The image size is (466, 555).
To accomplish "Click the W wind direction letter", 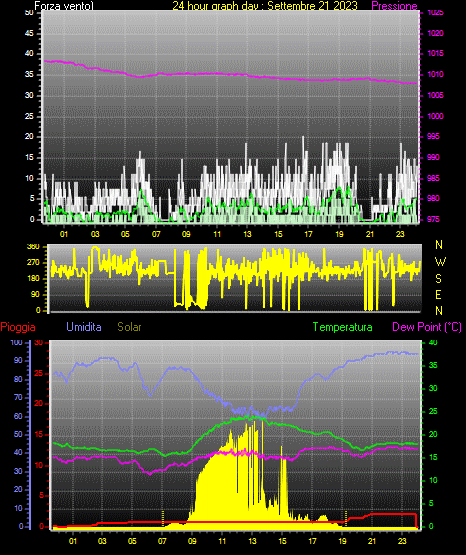I will coord(440,262).
